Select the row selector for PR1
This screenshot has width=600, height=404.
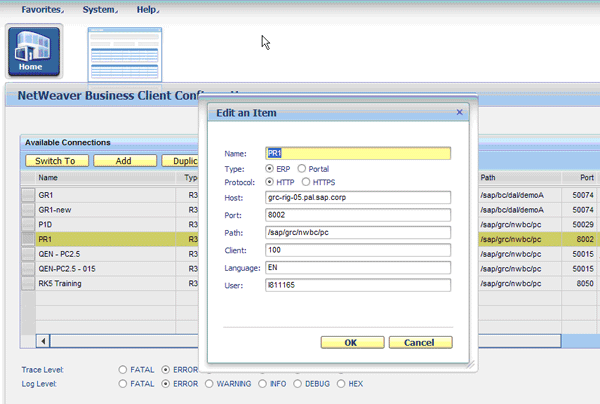[28, 239]
